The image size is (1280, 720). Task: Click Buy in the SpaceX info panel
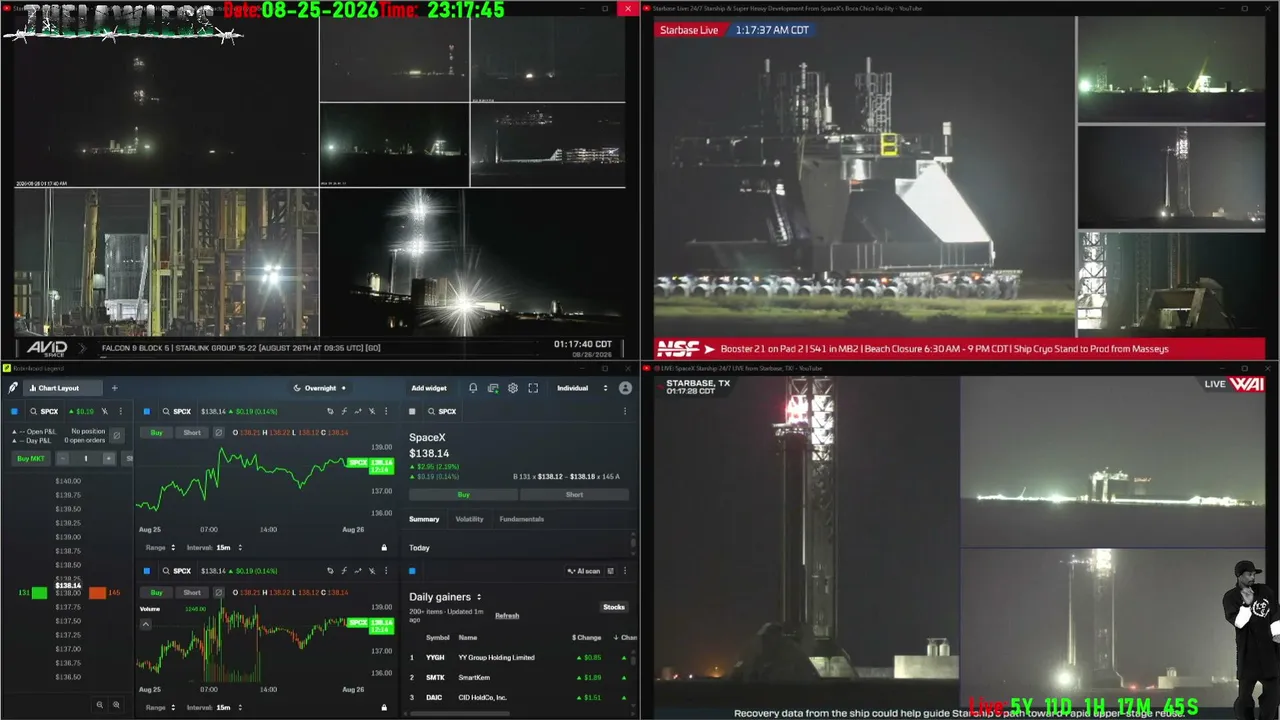(x=463, y=495)
